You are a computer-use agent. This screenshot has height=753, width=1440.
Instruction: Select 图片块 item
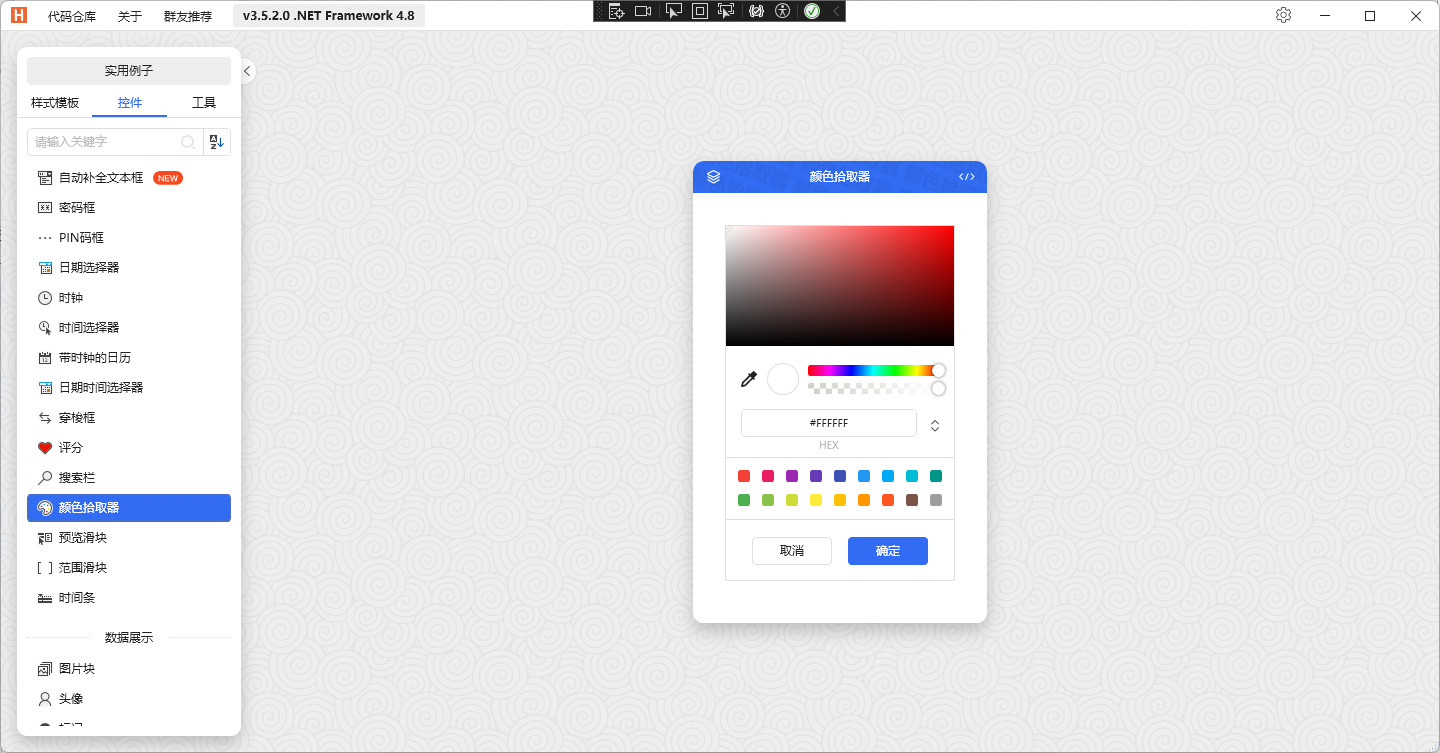(x=129, y=669)
